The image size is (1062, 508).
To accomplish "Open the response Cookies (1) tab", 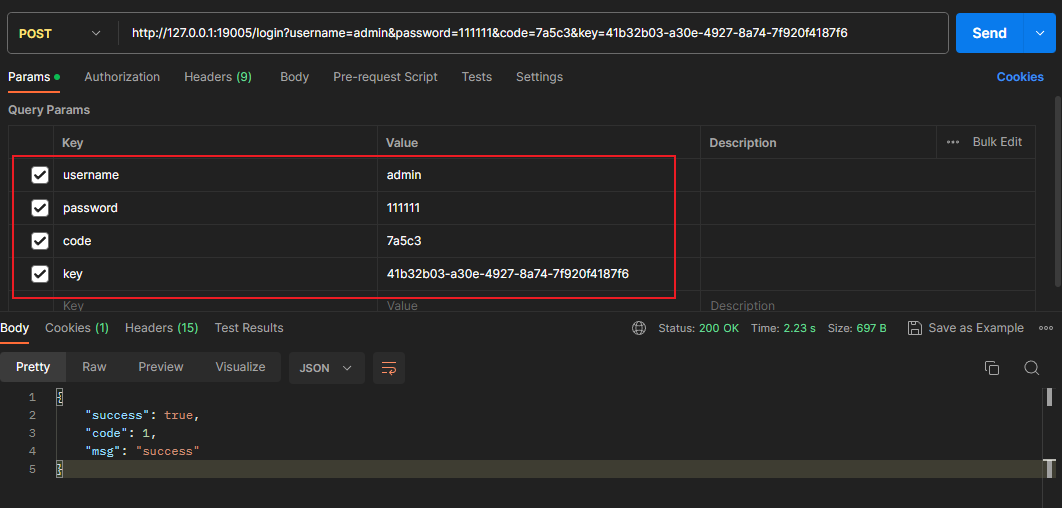I will [x=77, y=328].
